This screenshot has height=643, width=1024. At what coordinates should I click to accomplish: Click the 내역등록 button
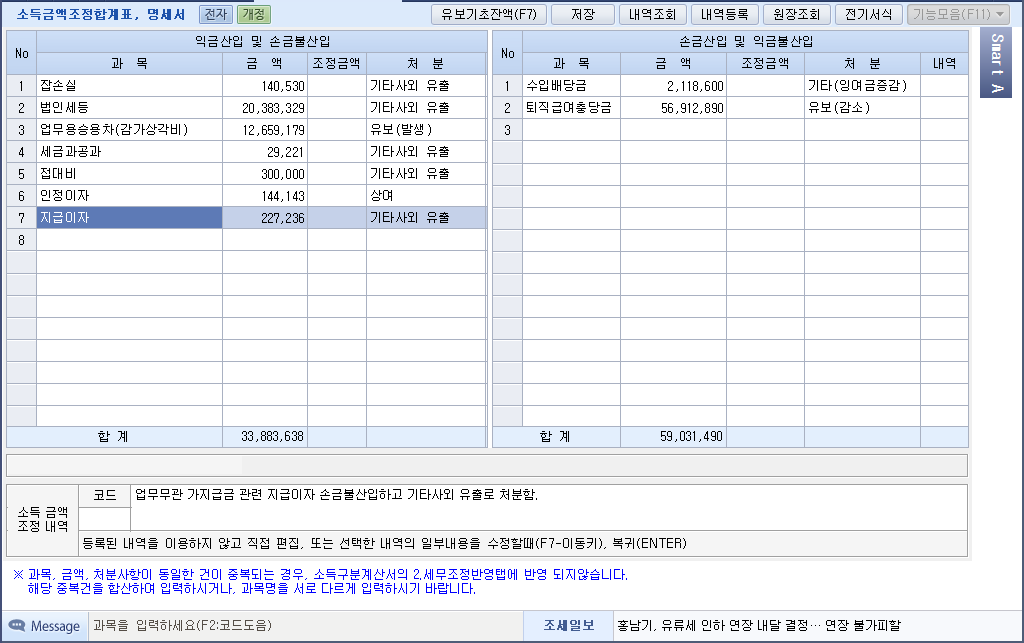click(724, 14)
